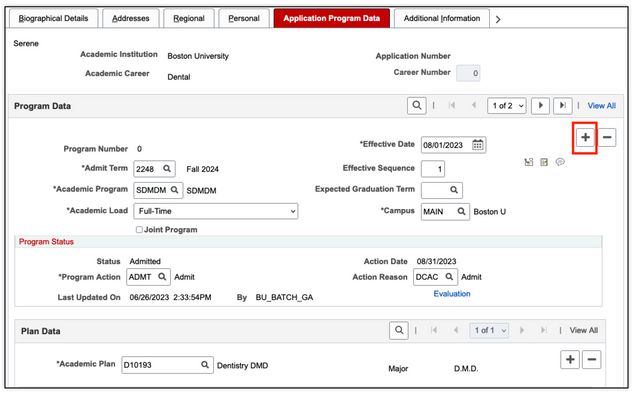Click the Effective Date field
The image size is (636, 395).
[453, 145]
